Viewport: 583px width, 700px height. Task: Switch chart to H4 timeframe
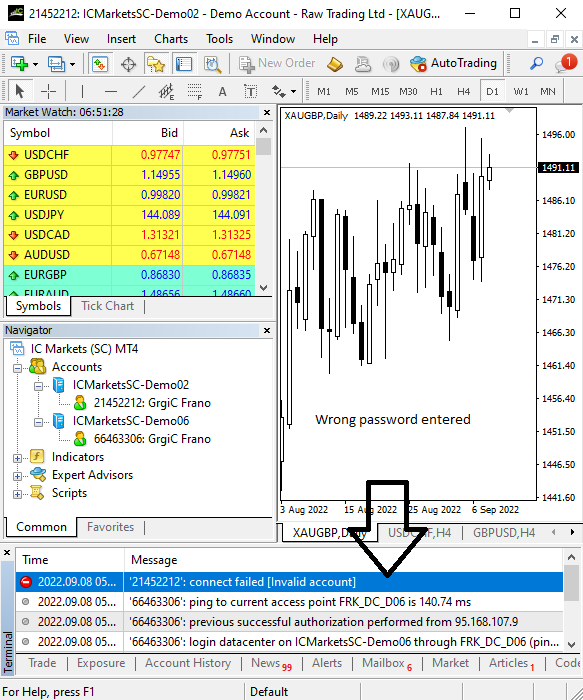tap(464, 92)
